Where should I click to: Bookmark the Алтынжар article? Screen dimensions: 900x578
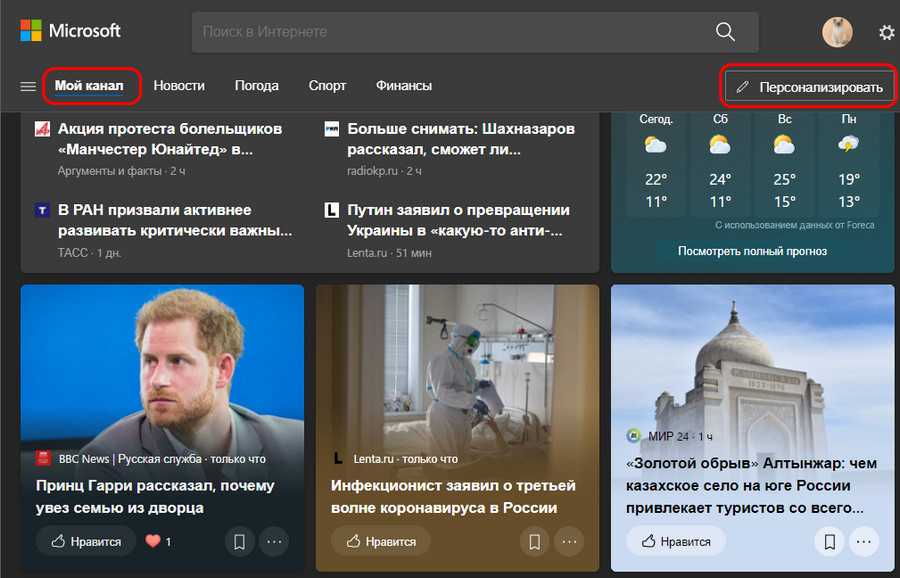(x=829, y=541)
